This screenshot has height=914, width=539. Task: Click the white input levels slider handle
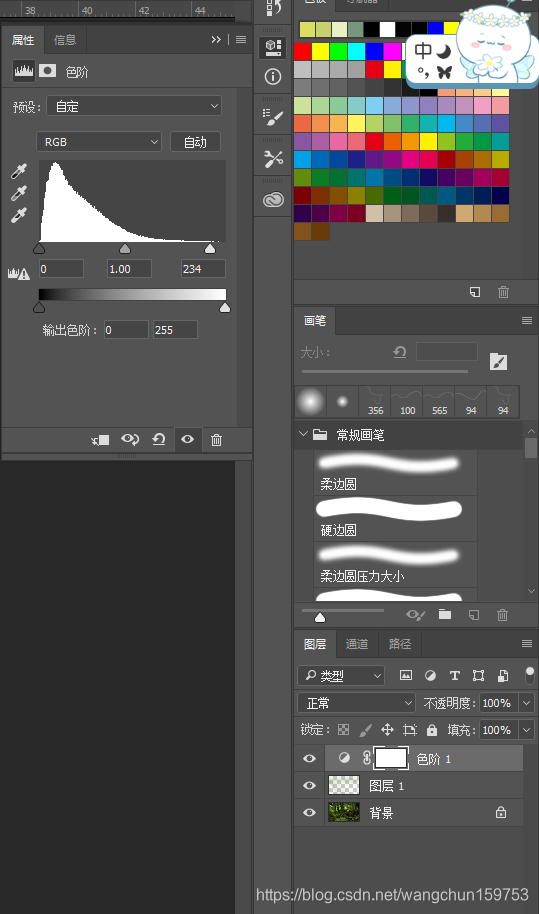pyautogui.click(x=210, y=249)
